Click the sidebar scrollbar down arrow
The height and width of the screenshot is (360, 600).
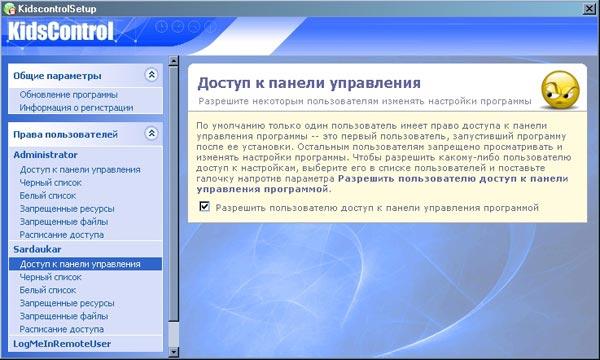pos(173,352)
